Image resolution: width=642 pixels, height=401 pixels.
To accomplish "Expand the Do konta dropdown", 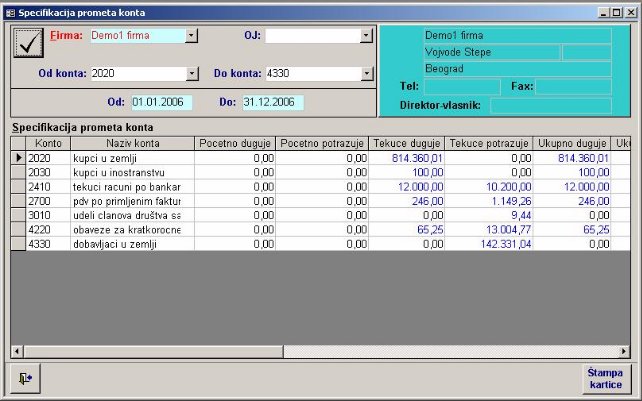I will 367,73.
